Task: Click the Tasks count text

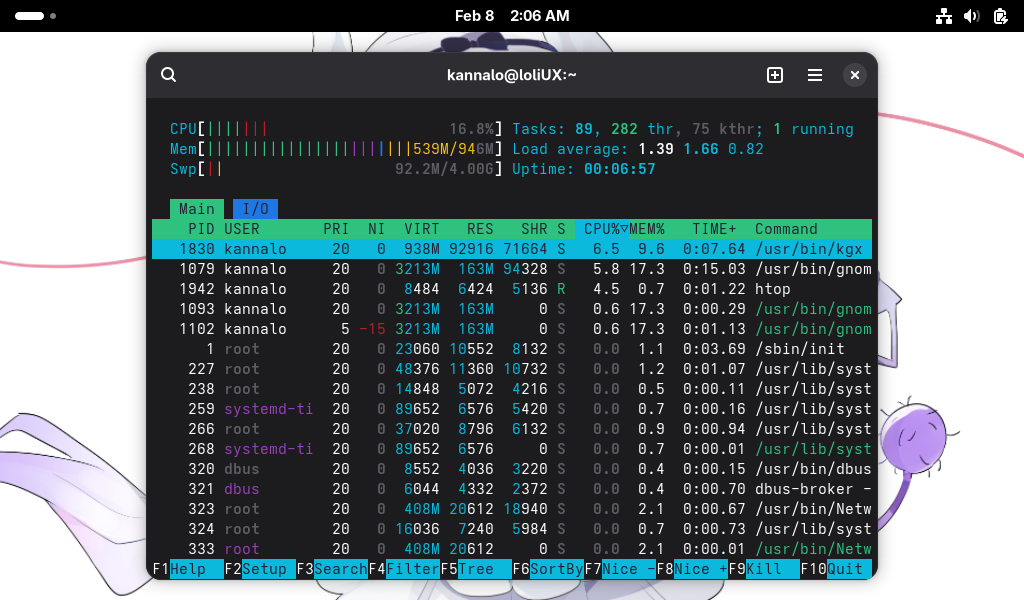Action: [682, 129]
